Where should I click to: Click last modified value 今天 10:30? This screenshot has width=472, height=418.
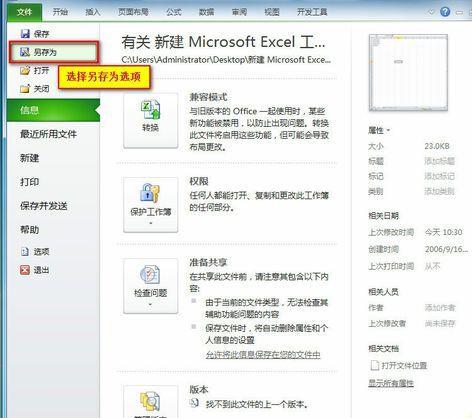443,232
